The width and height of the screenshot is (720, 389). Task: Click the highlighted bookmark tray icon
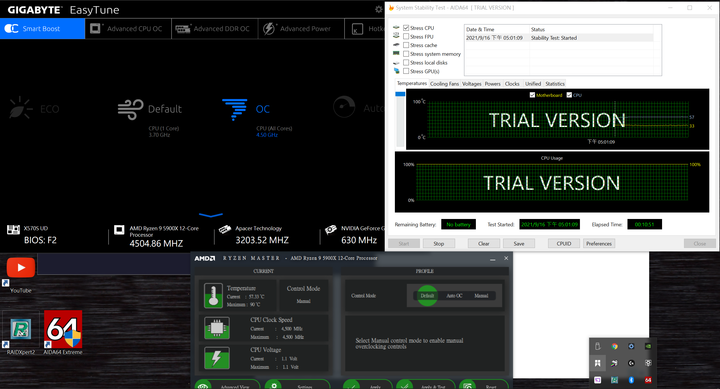click(x=597, y=363)
